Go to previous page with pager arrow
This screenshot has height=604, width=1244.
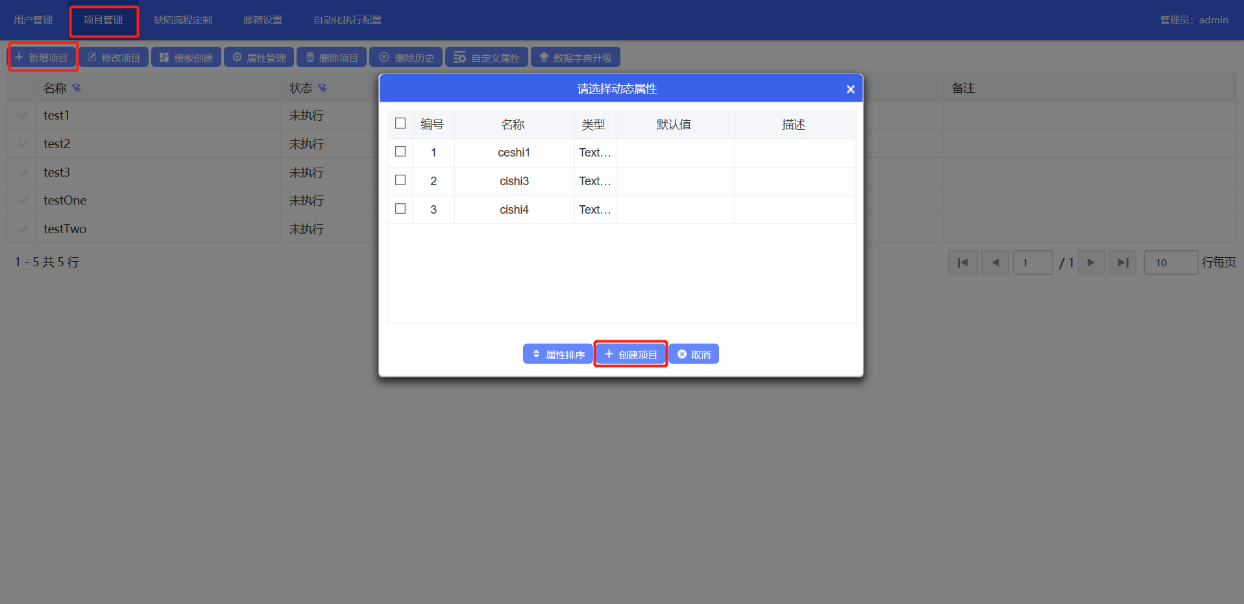(994, 263)
